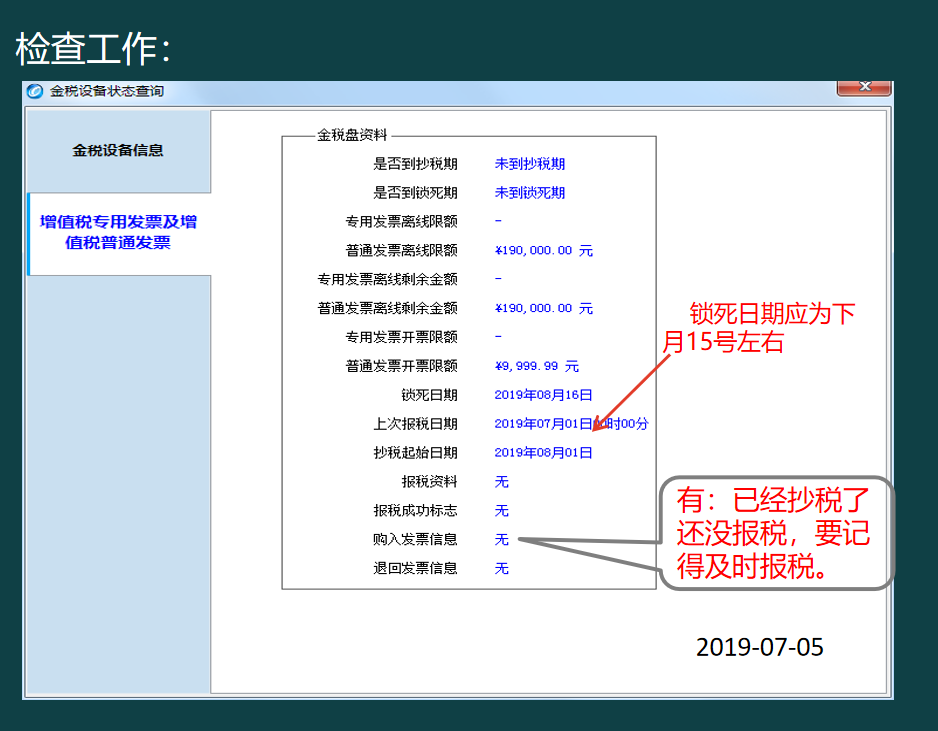Click the 报税资料 label
This screenshot has width=938, height=731.
(430, 482)
